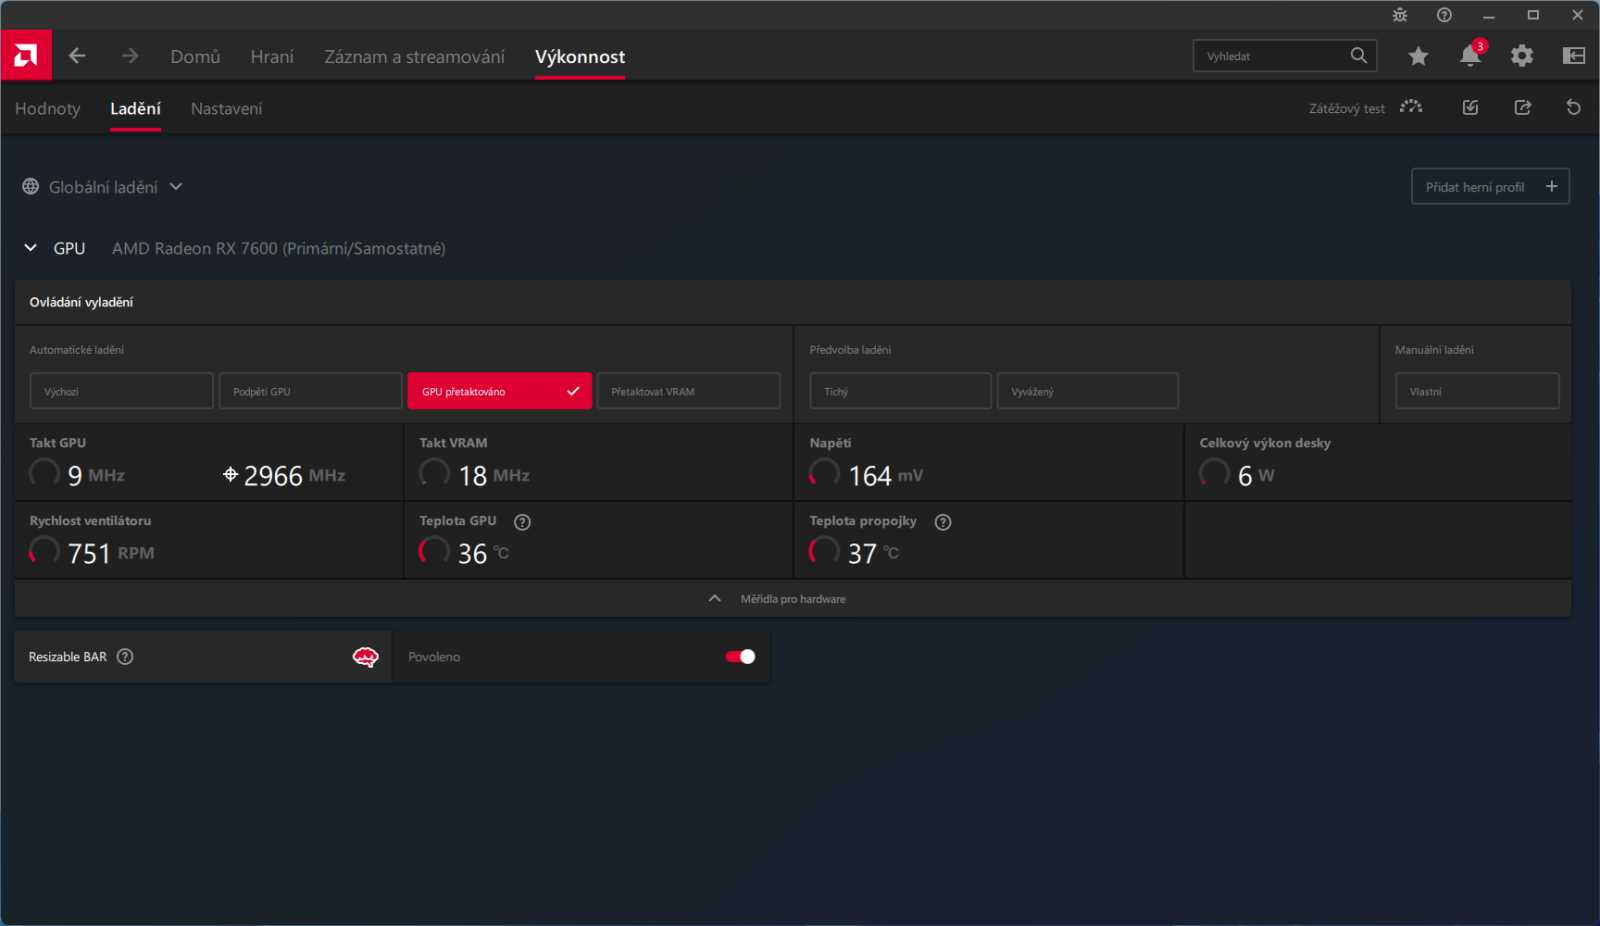Click the import tuning profile icon
The height and width of the screenshot is (926, 1600).
pyautogui.click(x=1470, y=107)
